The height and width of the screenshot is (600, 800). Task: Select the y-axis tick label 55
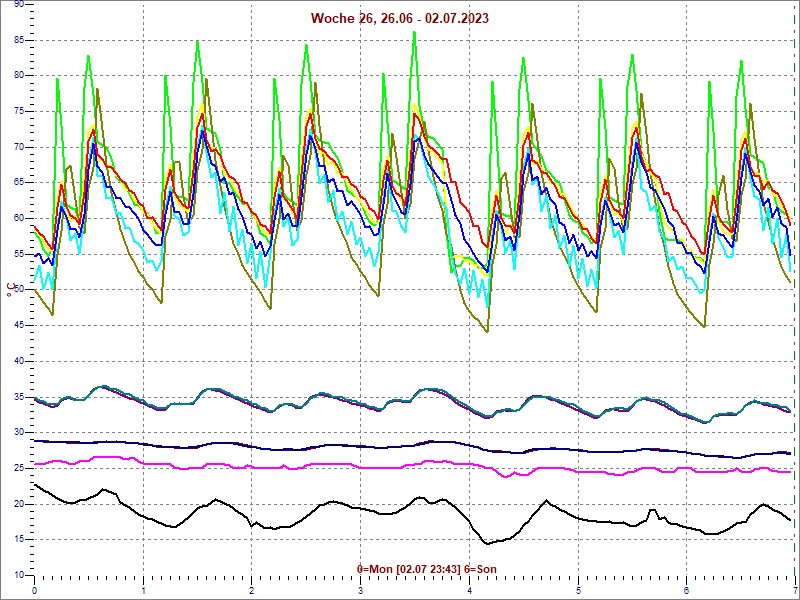pos(18,254)
